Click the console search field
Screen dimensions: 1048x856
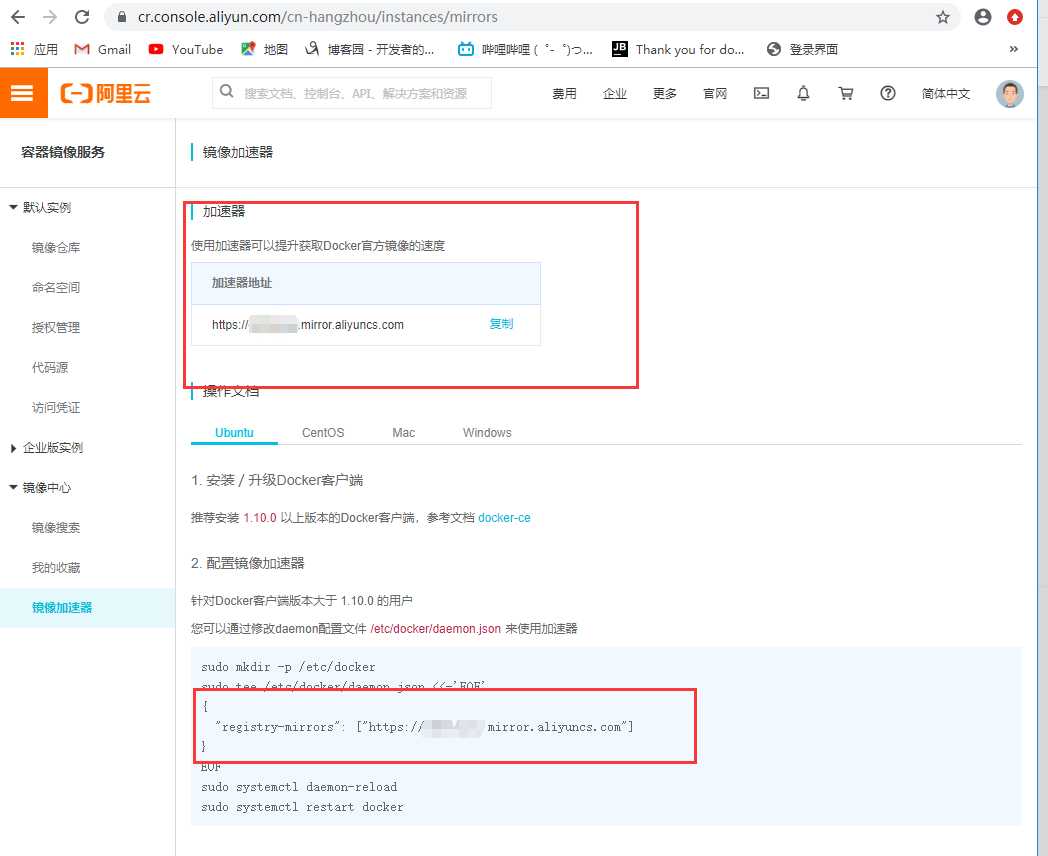point(352,93)
